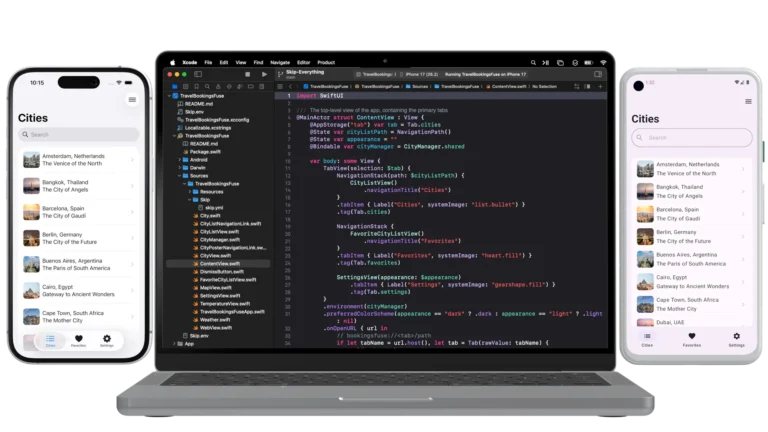Open the Find navigator magnifier icon
768x432 pixels.
pyautogui.click(x=207, y=86)
